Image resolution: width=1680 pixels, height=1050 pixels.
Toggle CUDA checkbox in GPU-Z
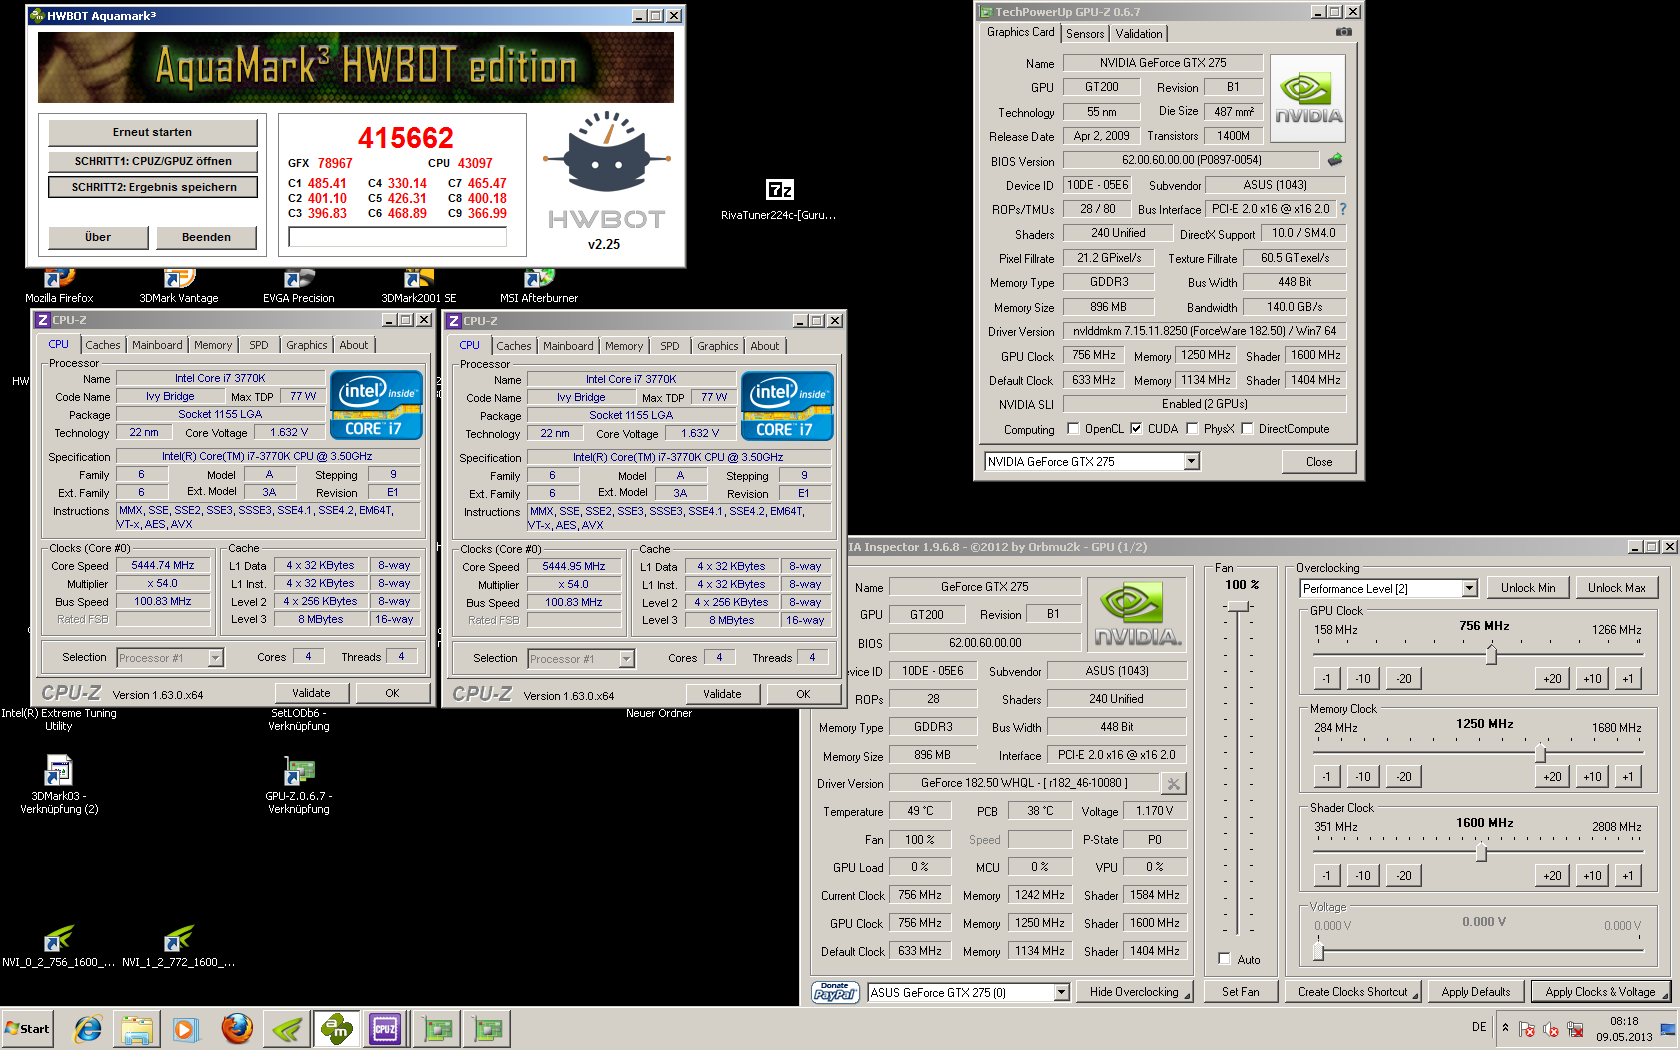tap(1136, 428)
